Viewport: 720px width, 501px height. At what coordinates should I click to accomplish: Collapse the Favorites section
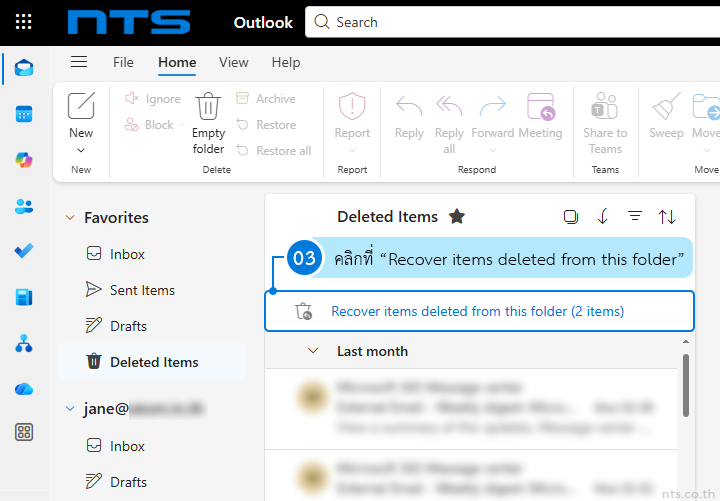pos(70,217)
